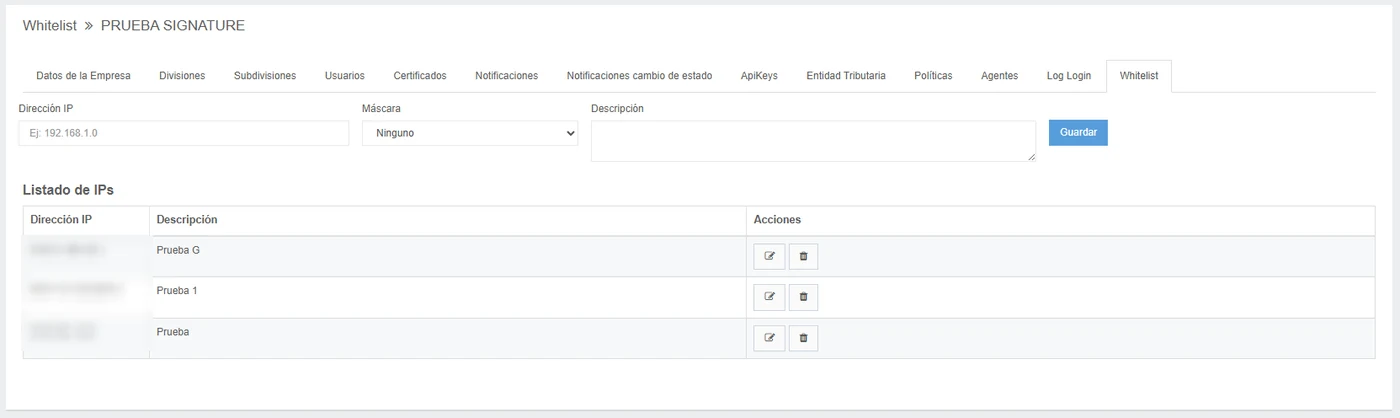
Task: Select the active Whitelist tab
Action: [x=1139, y=76]
